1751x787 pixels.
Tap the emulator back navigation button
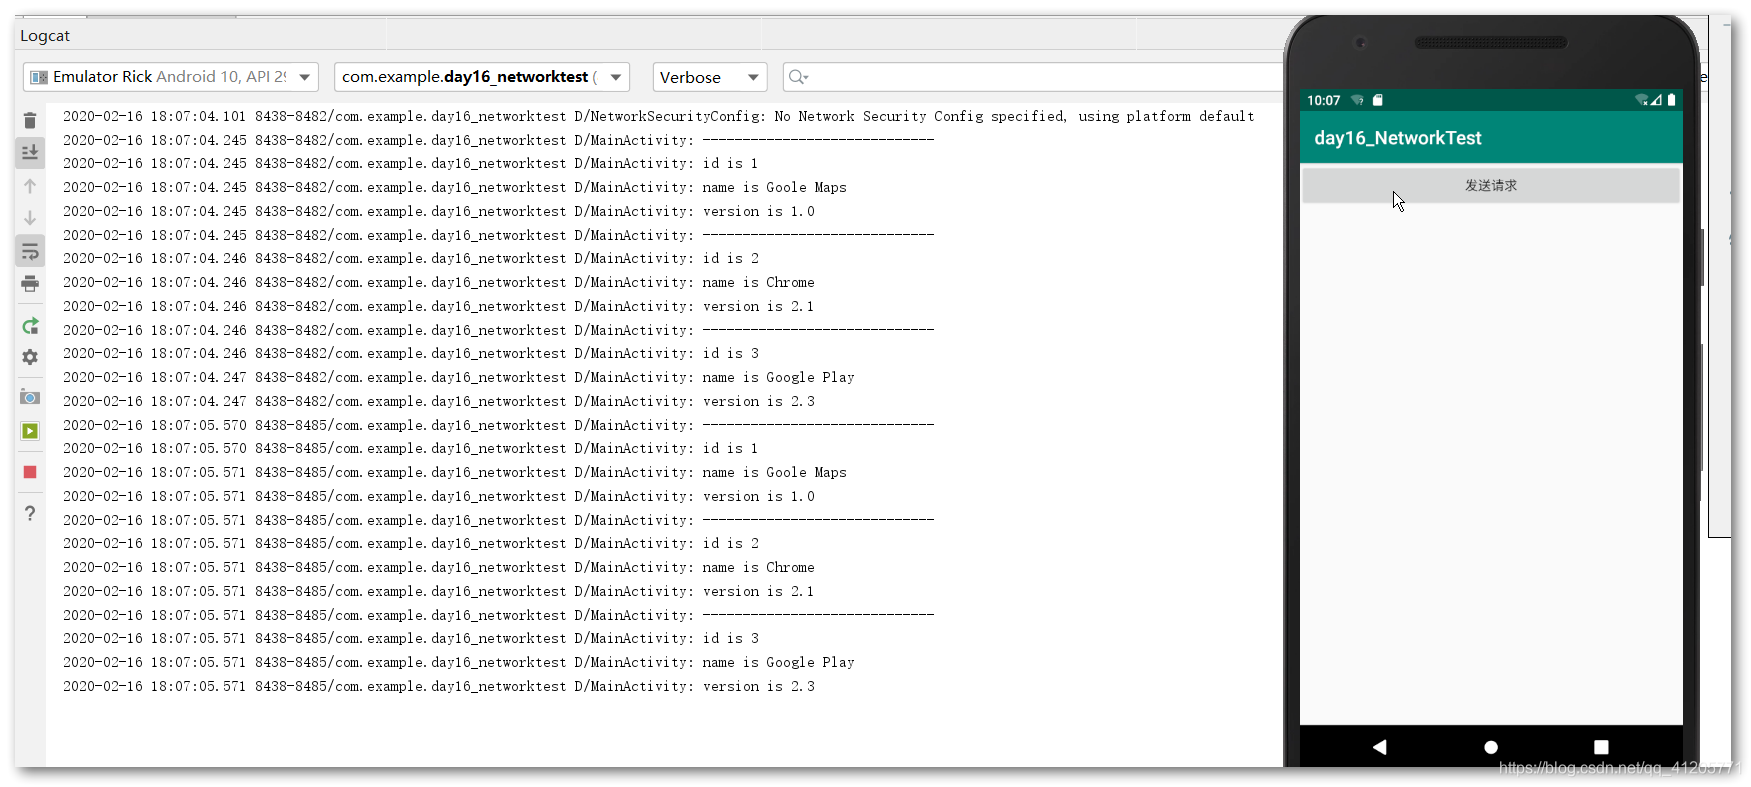1380,747
